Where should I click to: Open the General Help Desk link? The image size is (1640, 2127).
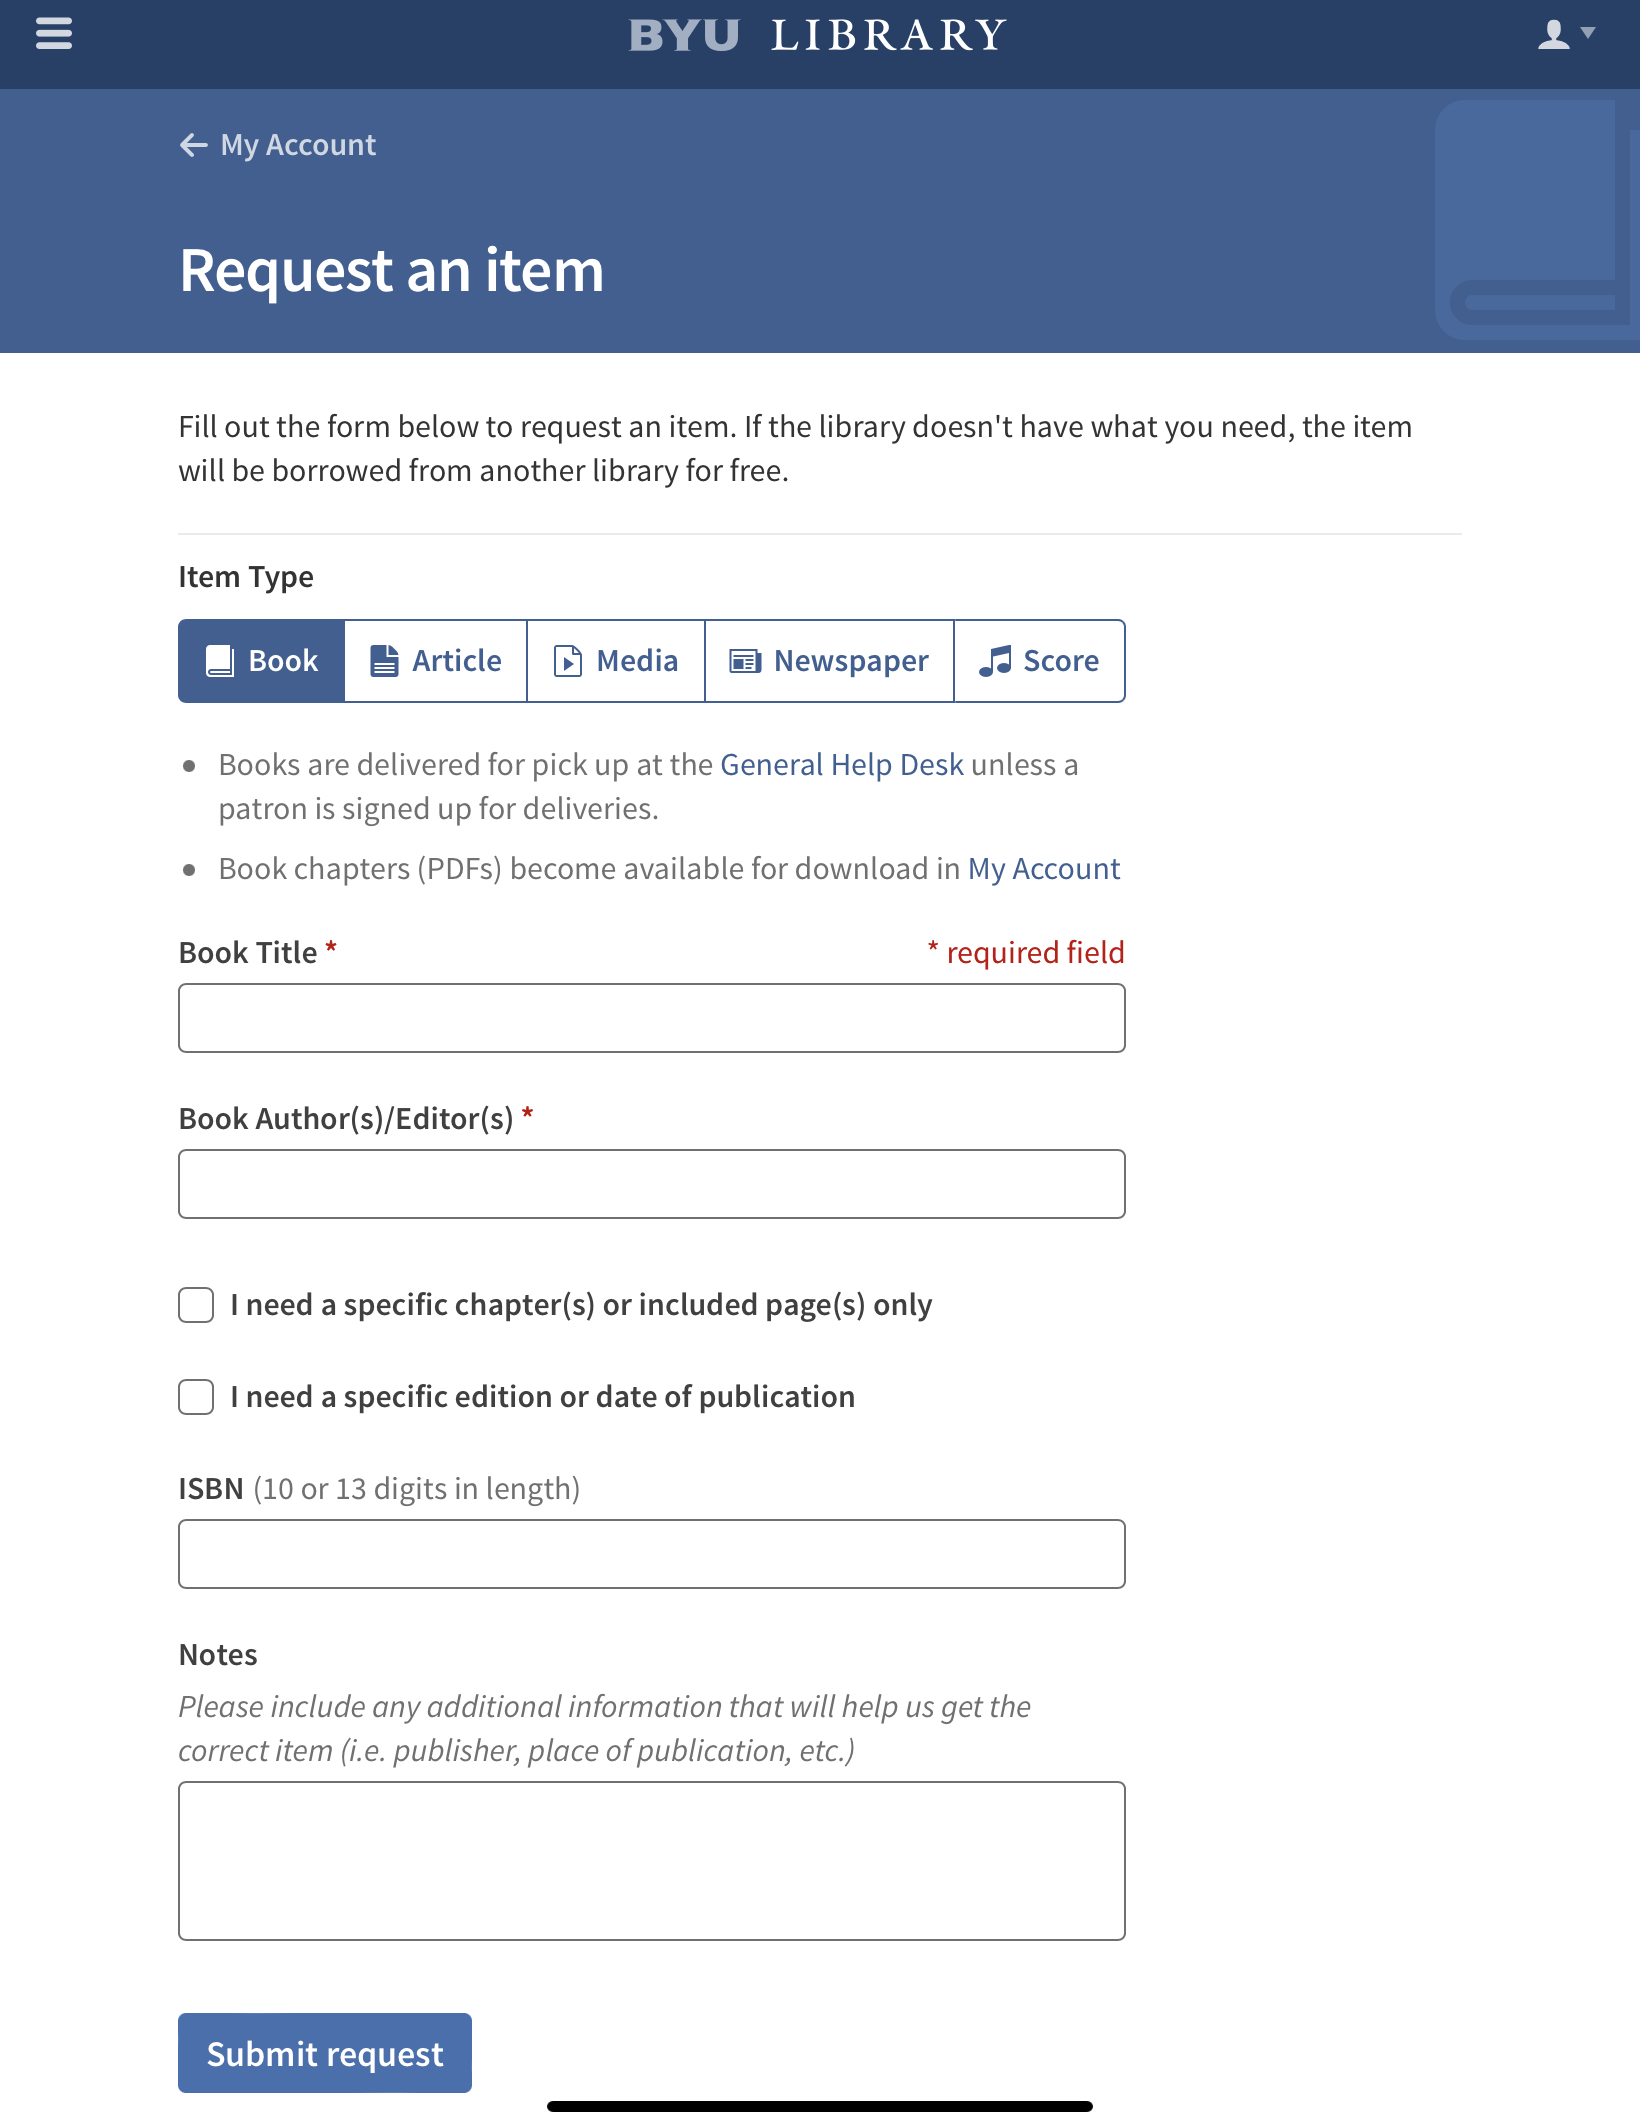tap(841, 765)
